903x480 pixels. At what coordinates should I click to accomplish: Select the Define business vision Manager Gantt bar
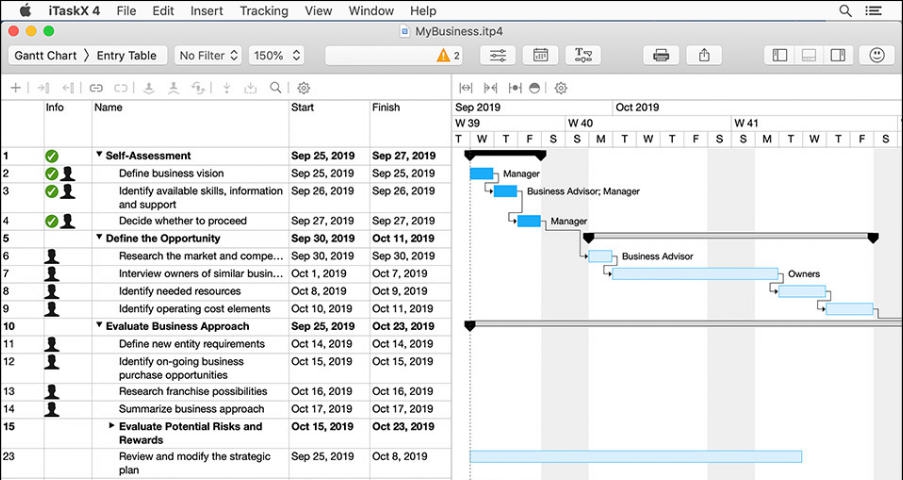481,173
